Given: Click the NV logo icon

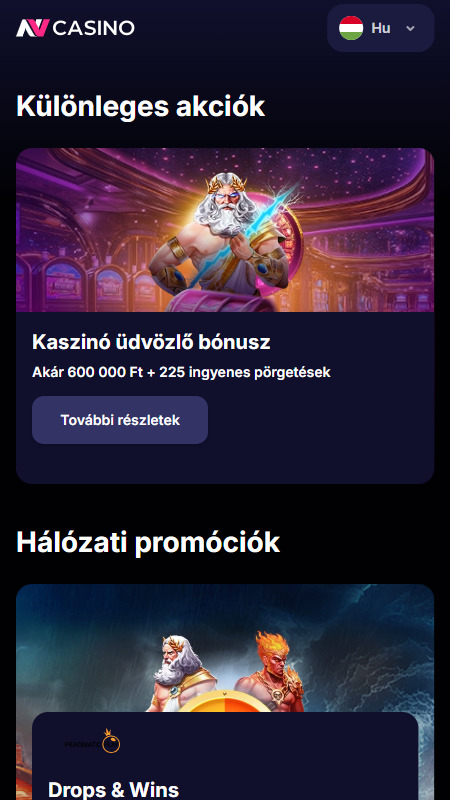Looking at the screenshot, I should [x=33, y=28].
